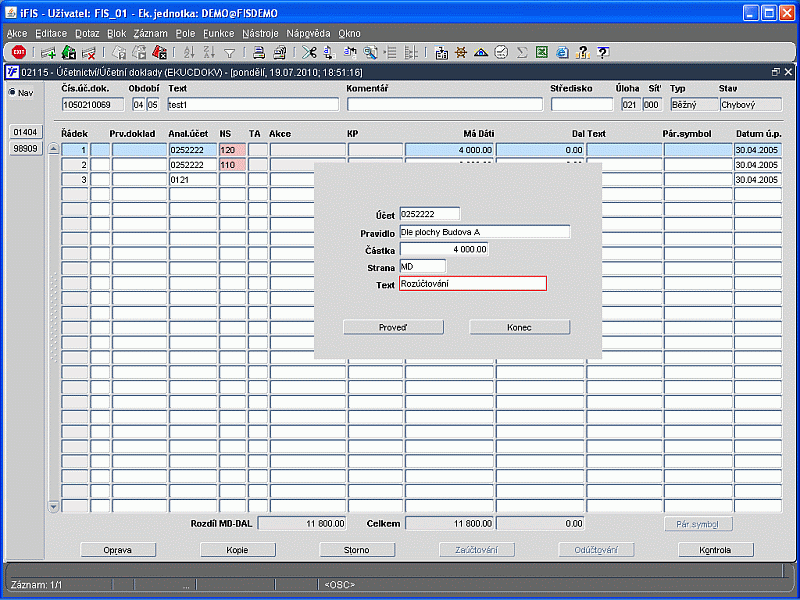The height and width of the screenshot is (600, 800).
Task: Open the Funkce menu
Action: click(218, 33)
